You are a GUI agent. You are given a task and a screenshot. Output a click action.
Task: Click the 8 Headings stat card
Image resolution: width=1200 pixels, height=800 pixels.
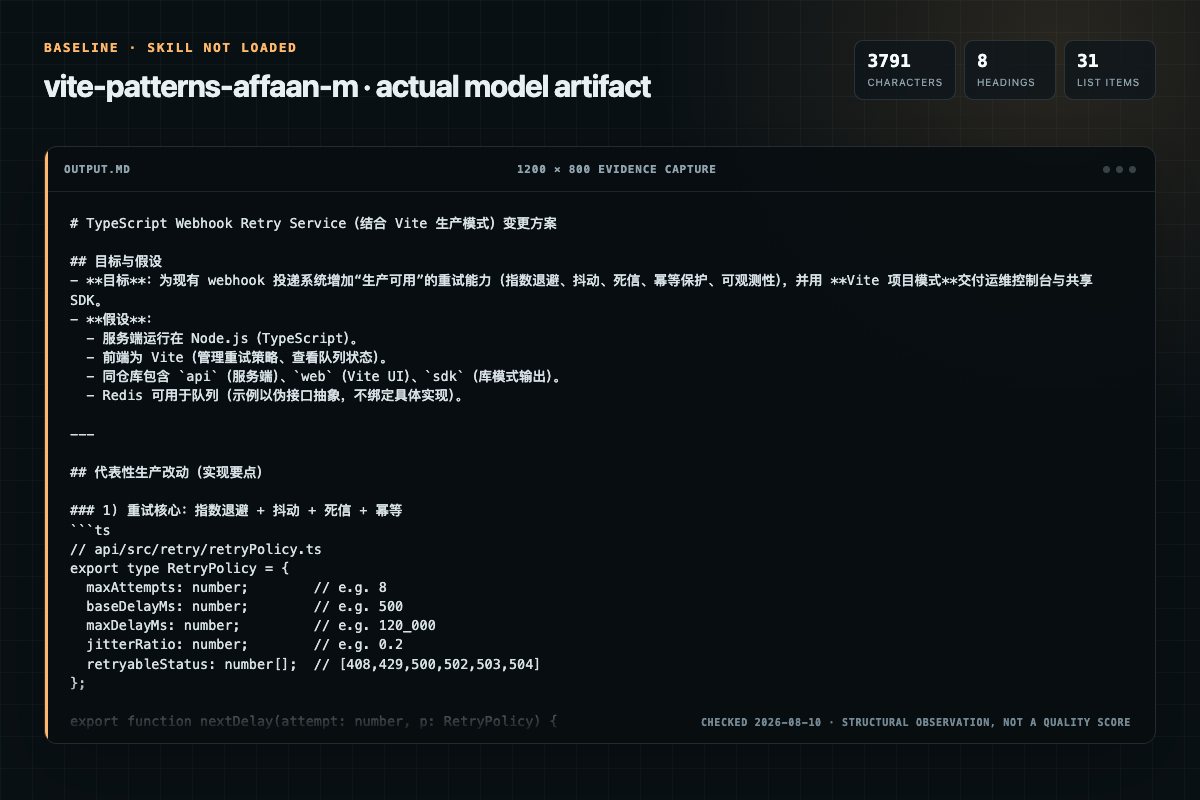tap(1010, 70)
